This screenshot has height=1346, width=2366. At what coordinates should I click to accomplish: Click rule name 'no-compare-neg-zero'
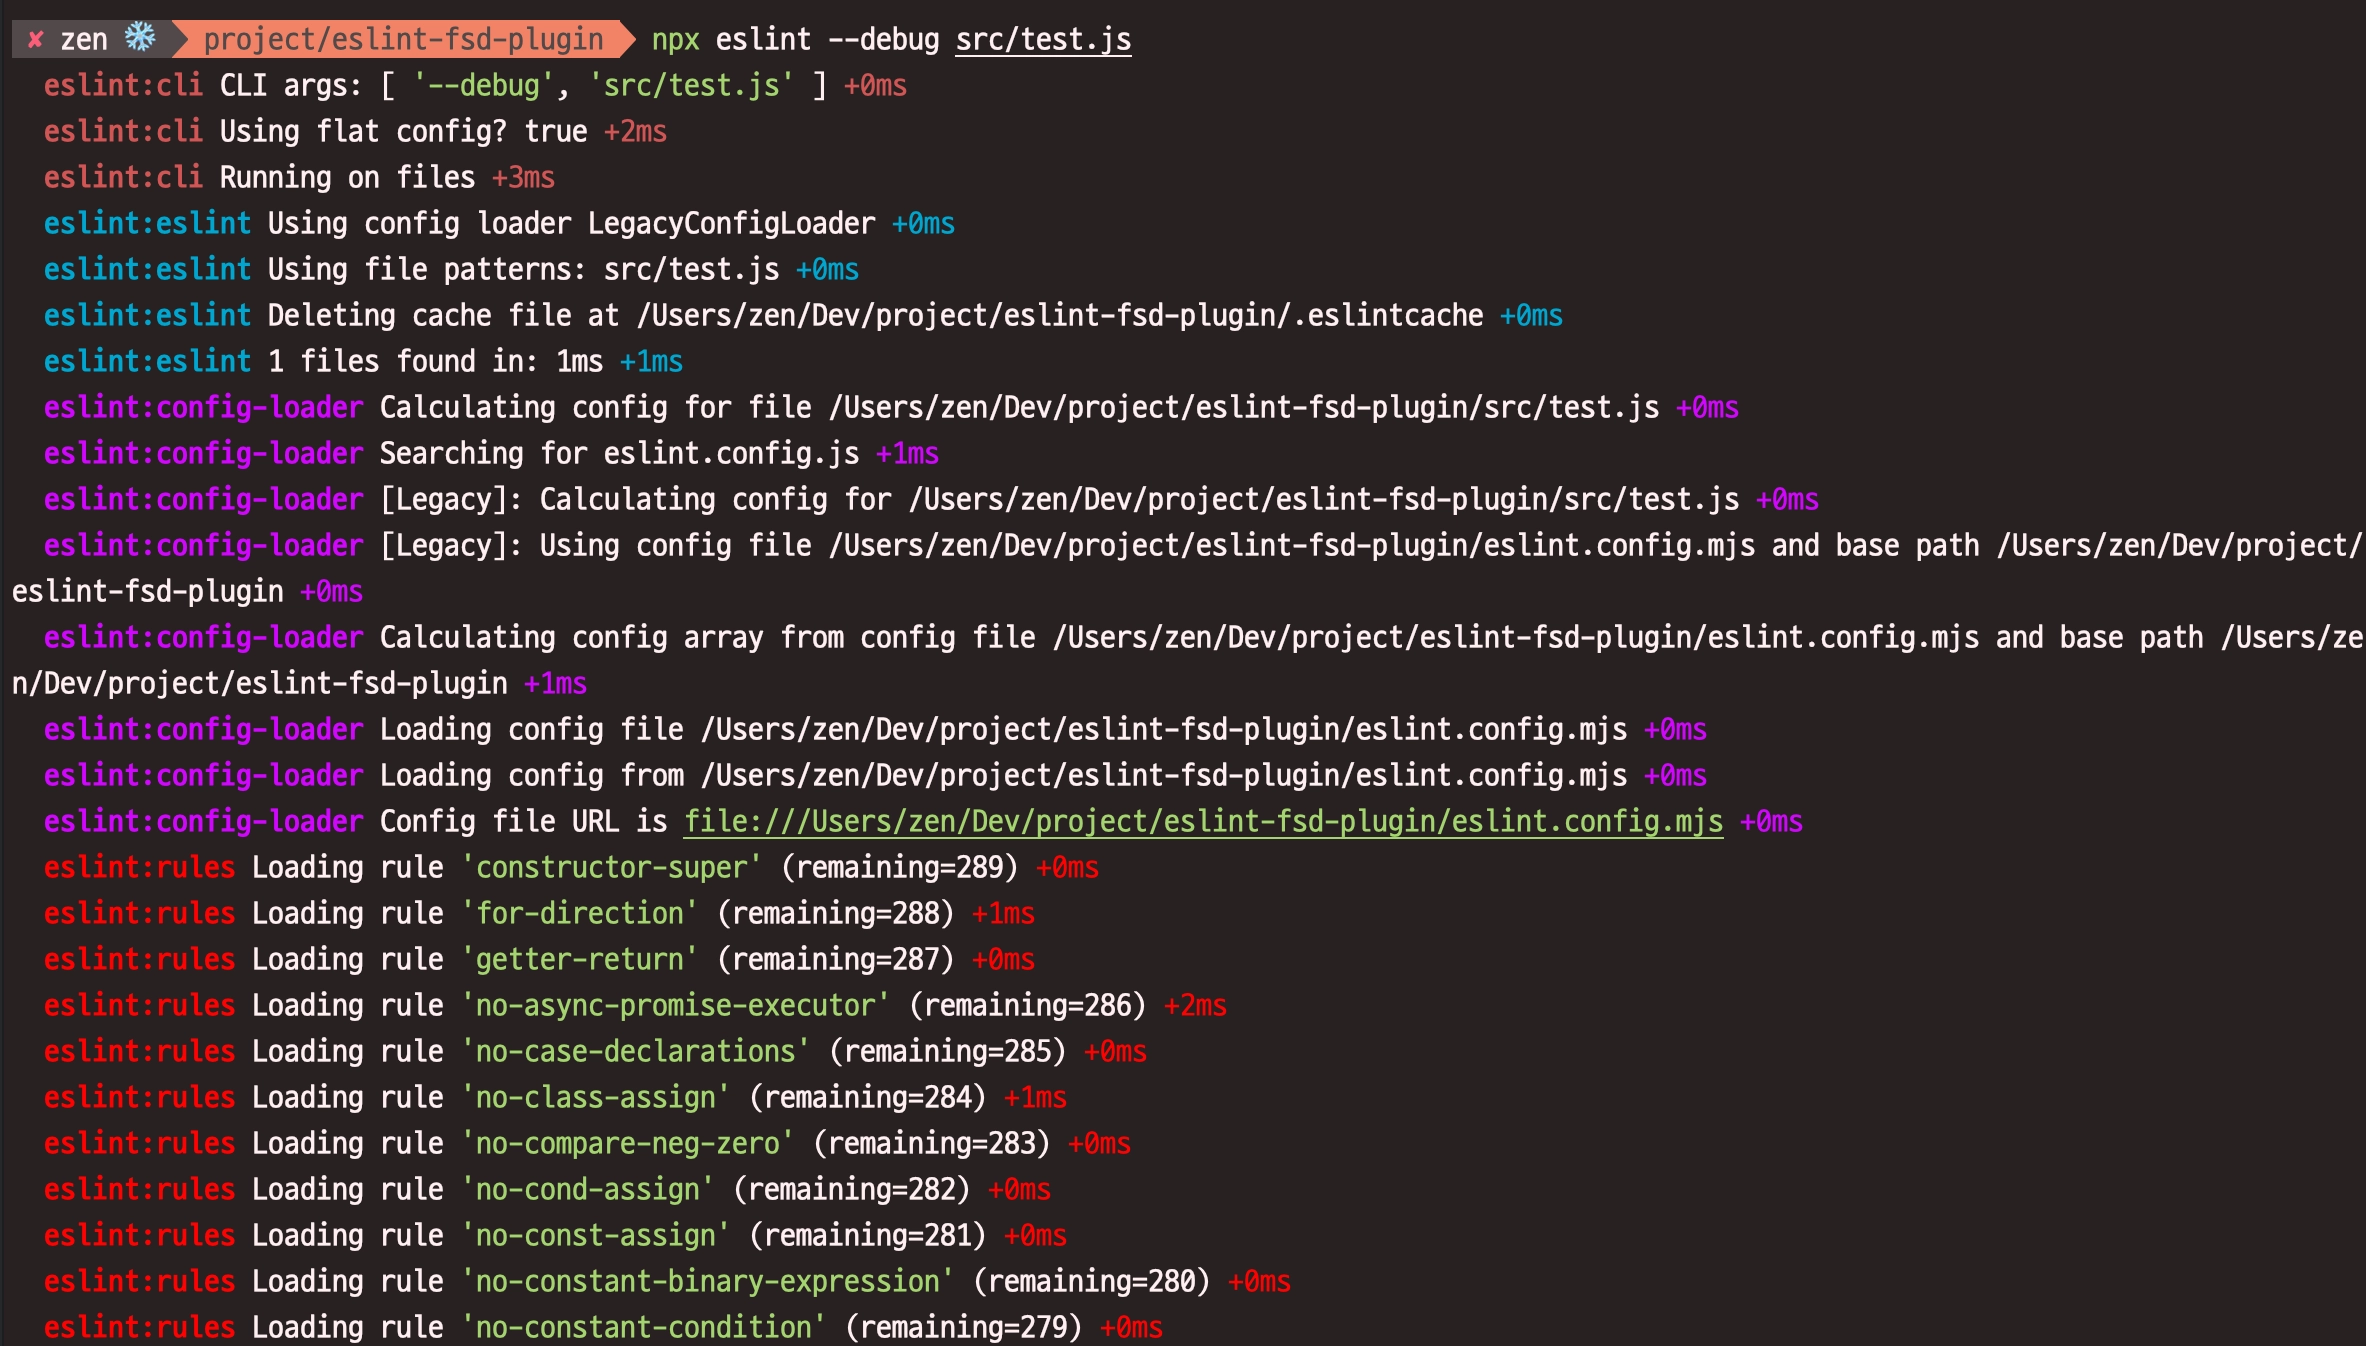tap(627, 1144)
